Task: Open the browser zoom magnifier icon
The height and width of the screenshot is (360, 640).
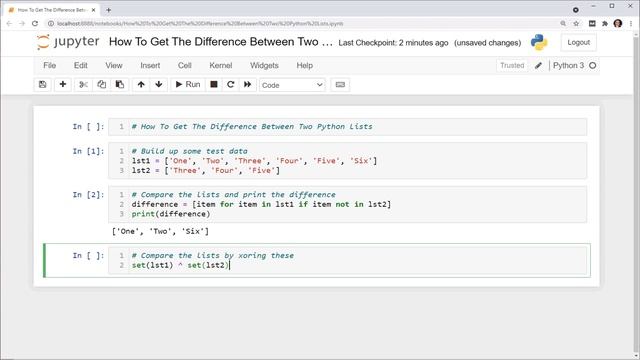Action: pyautogui.click(x=563, y=24)
